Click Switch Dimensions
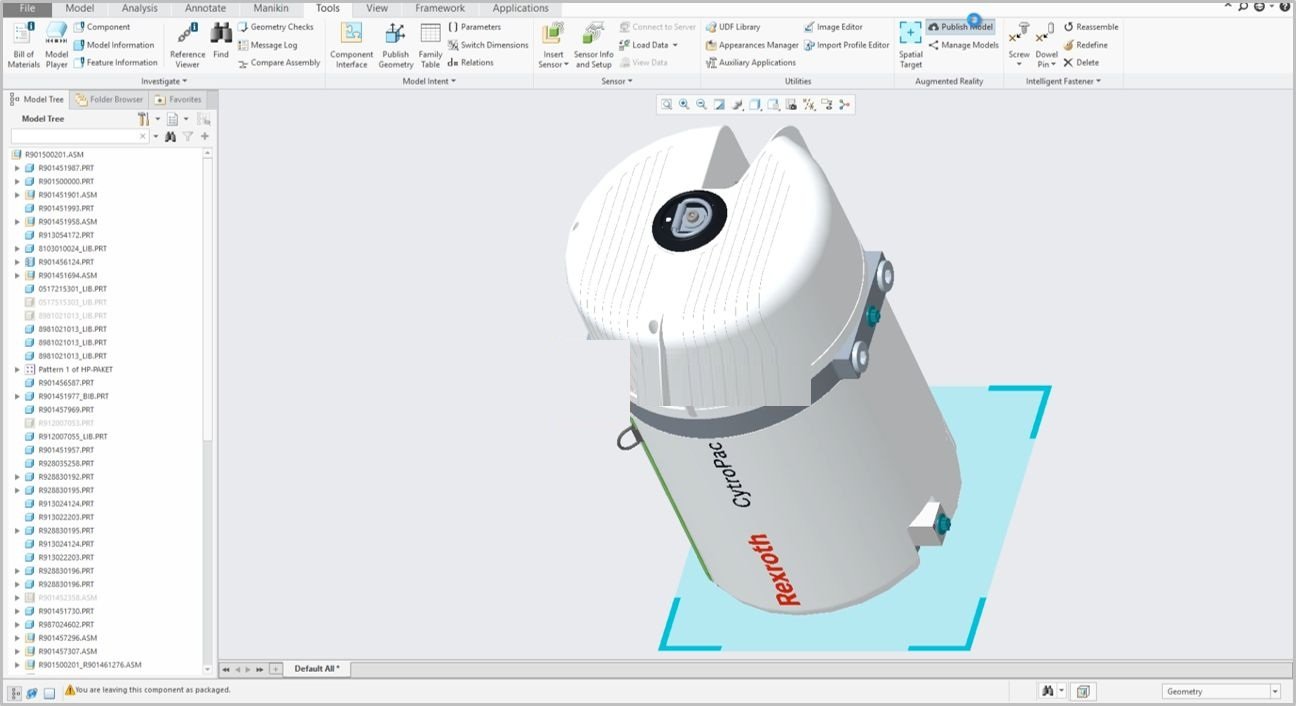This screenshot has width=1296, height=706. point(488,45)
